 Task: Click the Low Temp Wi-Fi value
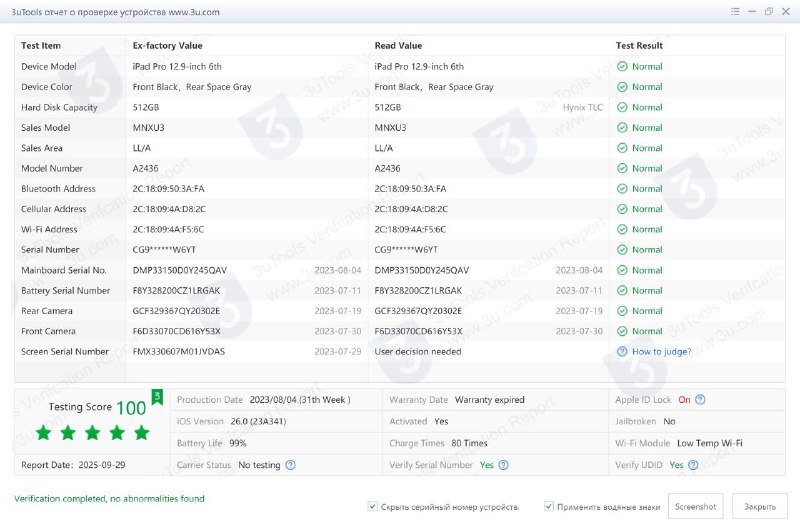click(710, 443)
